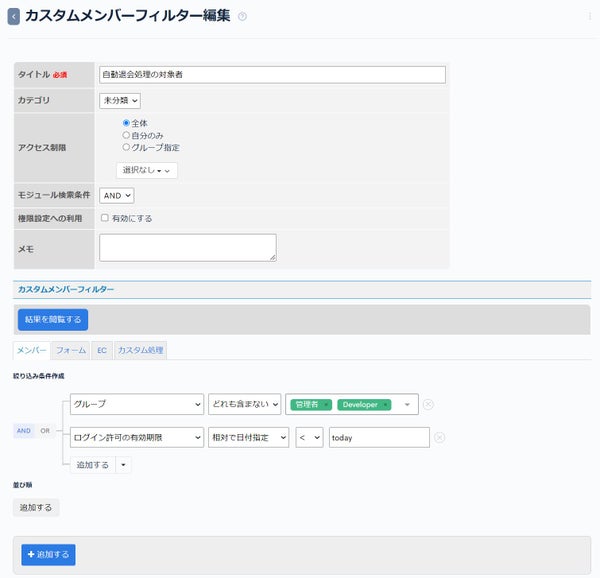Click the blue ＋追加する button
The height and width of the screenshot is (578, 600).
[x=48, y=554]
